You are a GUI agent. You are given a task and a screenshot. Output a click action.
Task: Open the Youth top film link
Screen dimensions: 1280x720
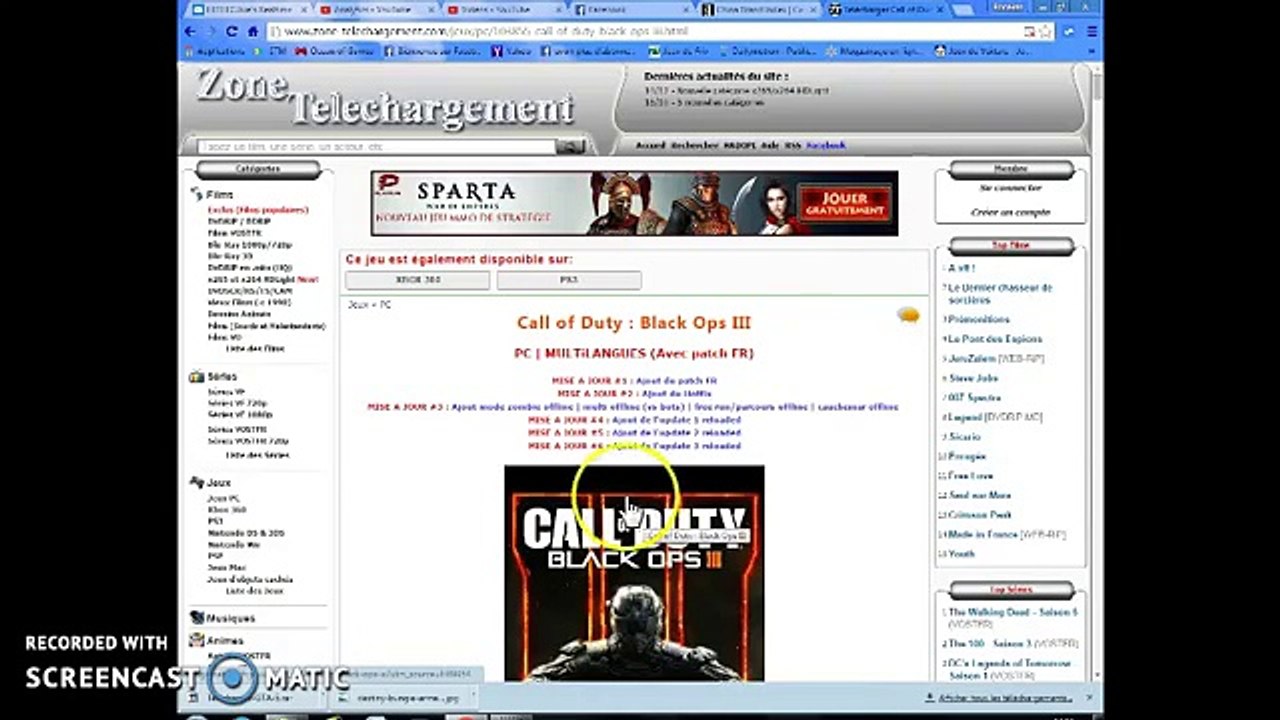(962, 553)
